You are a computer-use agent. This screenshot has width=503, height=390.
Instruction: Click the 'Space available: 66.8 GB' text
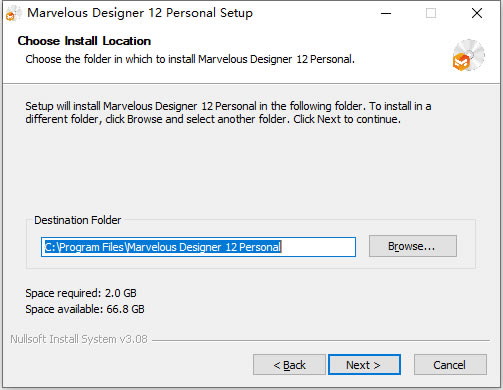tap(85, 309)
